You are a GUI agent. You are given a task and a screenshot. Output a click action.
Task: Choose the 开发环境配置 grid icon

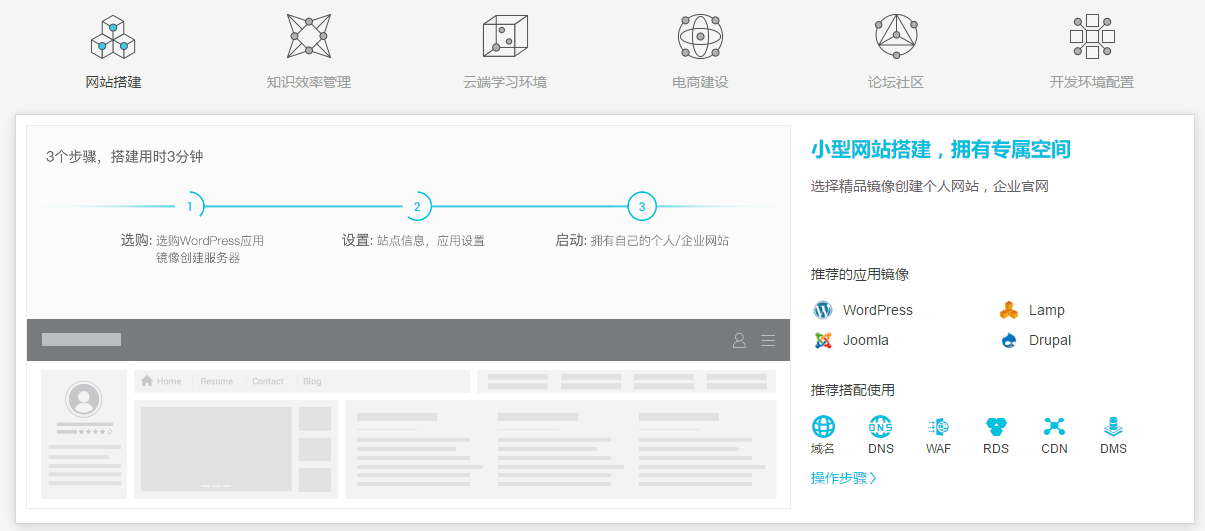click(x=1092, y=37)
